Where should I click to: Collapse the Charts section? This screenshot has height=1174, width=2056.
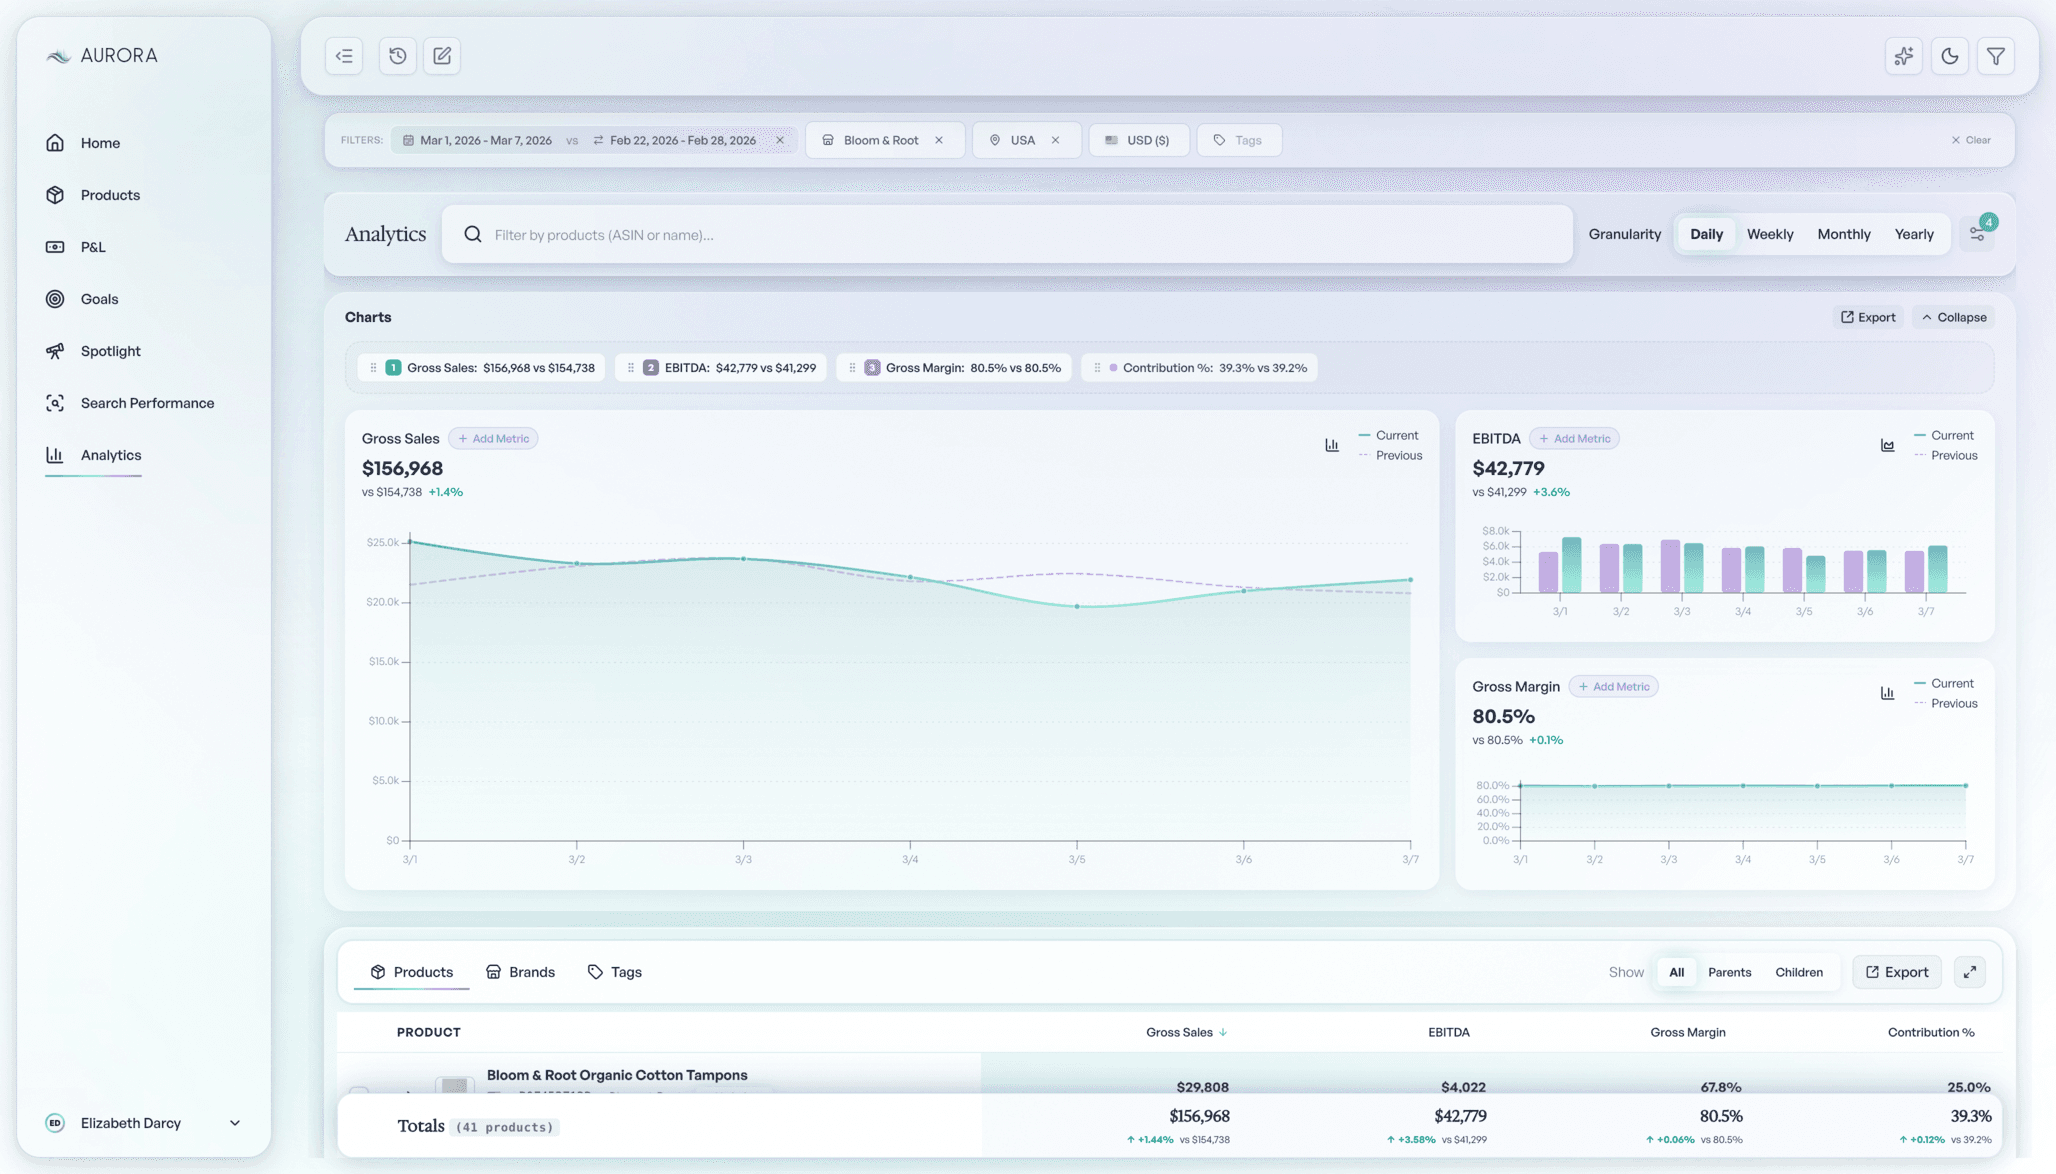click(x=1952, y=317)
